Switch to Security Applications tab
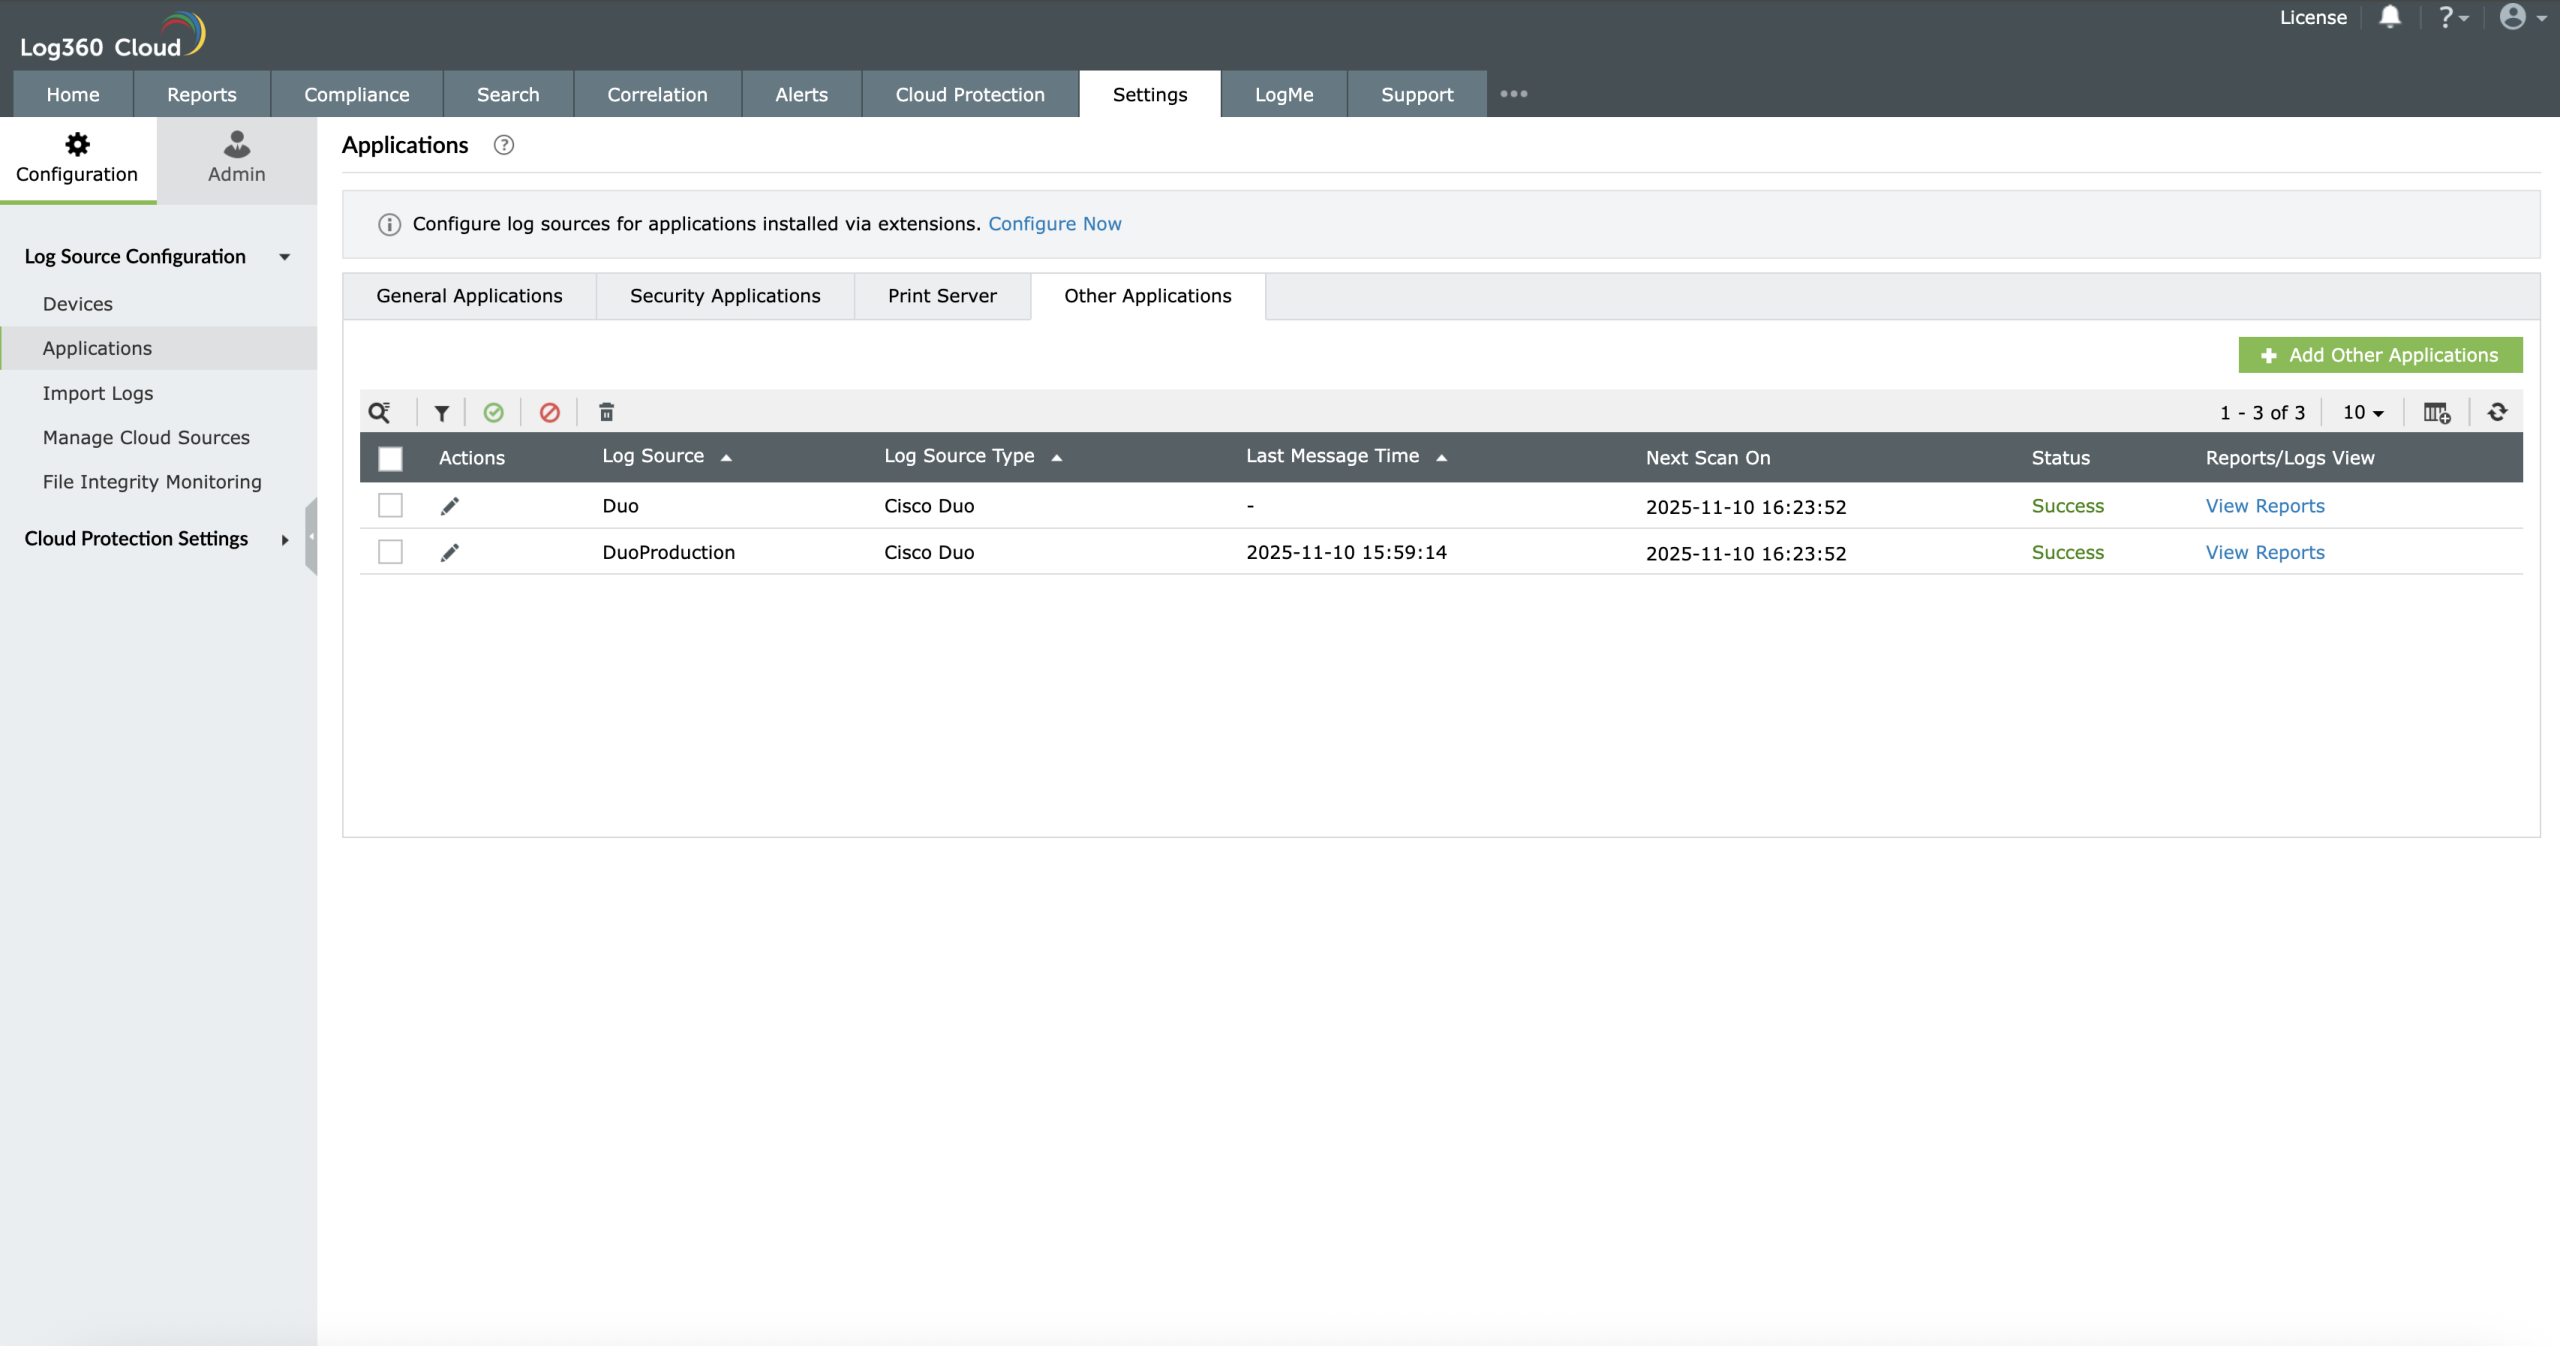 725,296
